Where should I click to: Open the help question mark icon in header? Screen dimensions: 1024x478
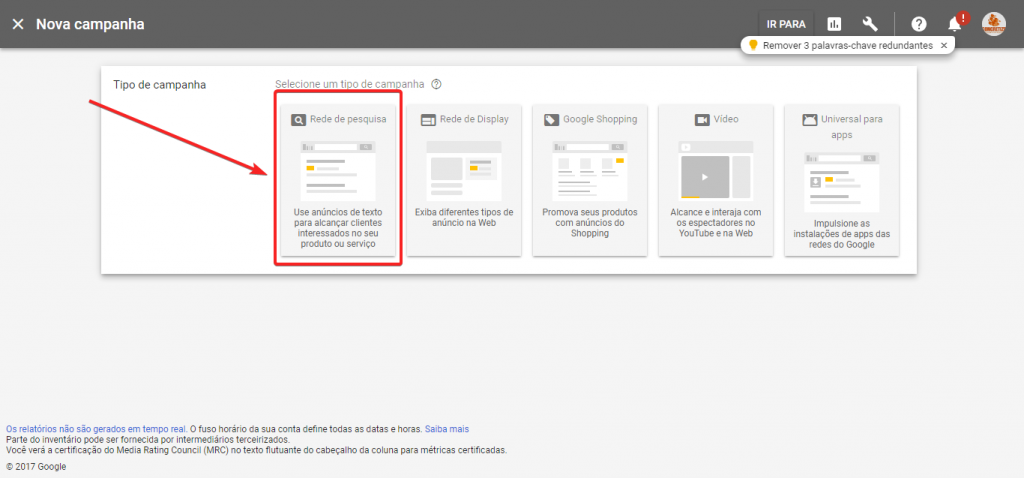pos(919,24)
